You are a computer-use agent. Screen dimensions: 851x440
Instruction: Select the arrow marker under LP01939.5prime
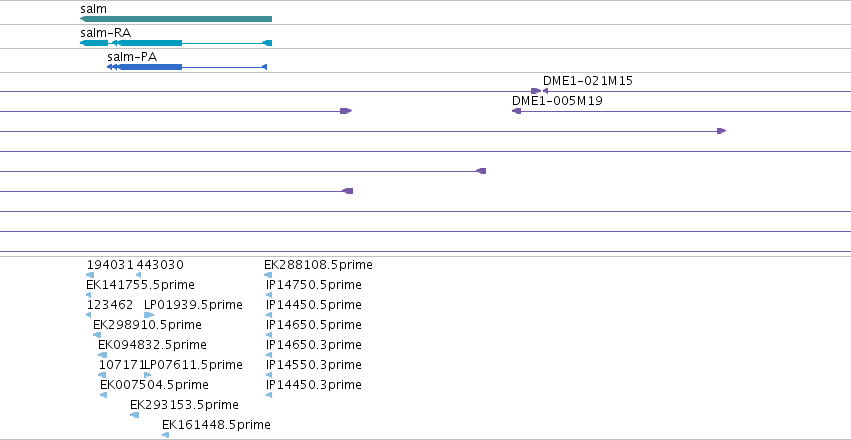[x=149, y=315]
